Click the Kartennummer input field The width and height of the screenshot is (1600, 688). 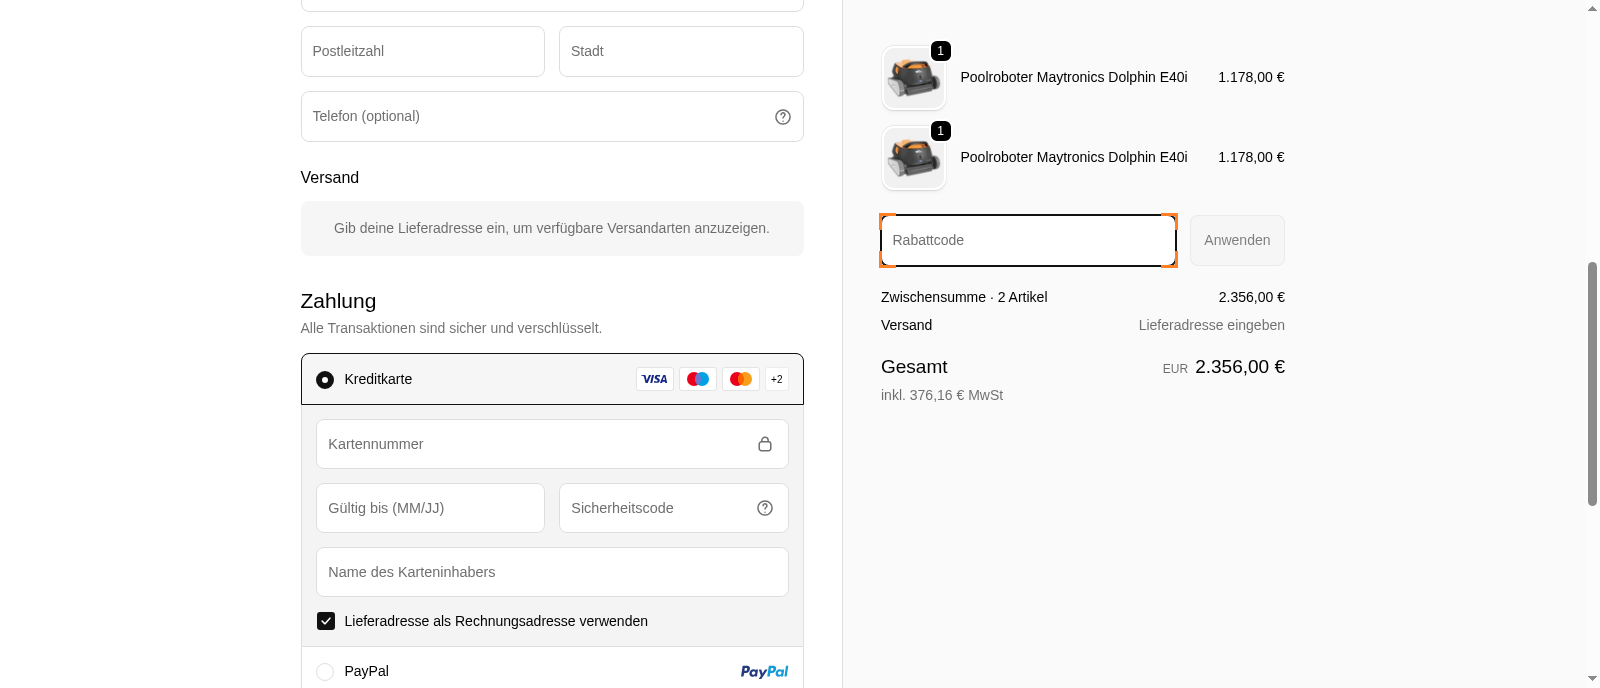click(x=535, y=444)
